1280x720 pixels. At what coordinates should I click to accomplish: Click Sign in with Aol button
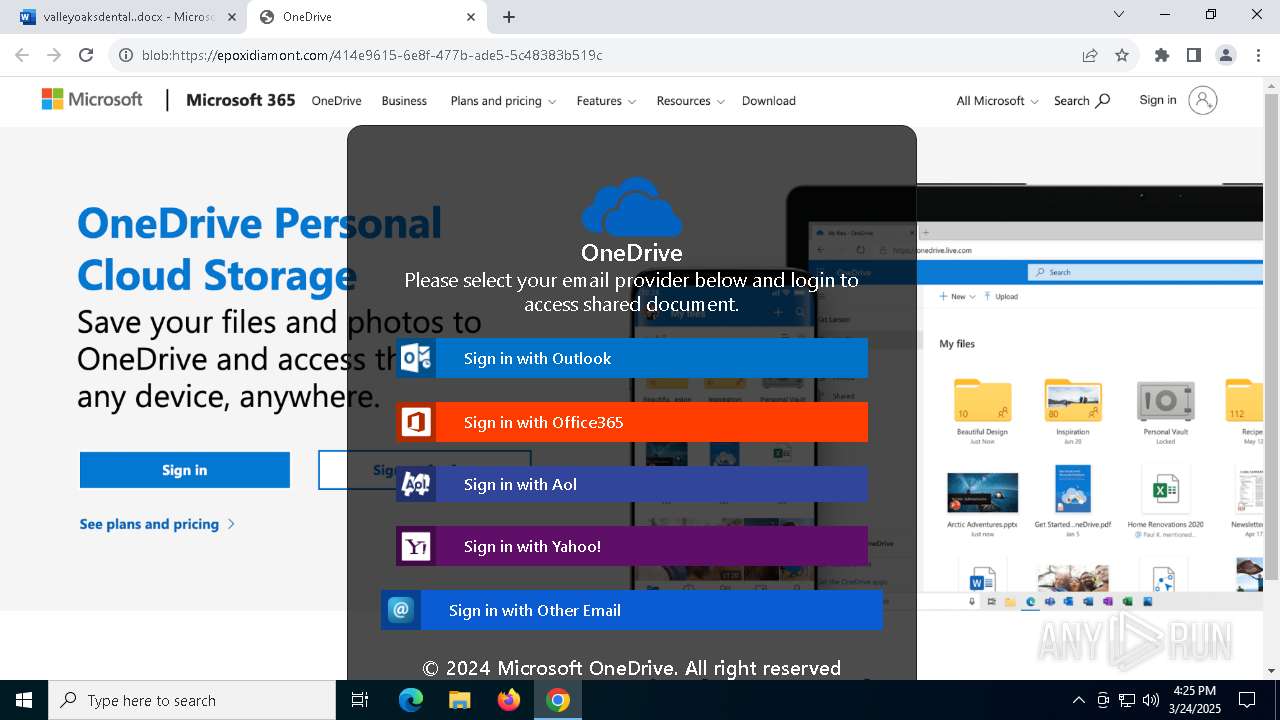(632, 484)
